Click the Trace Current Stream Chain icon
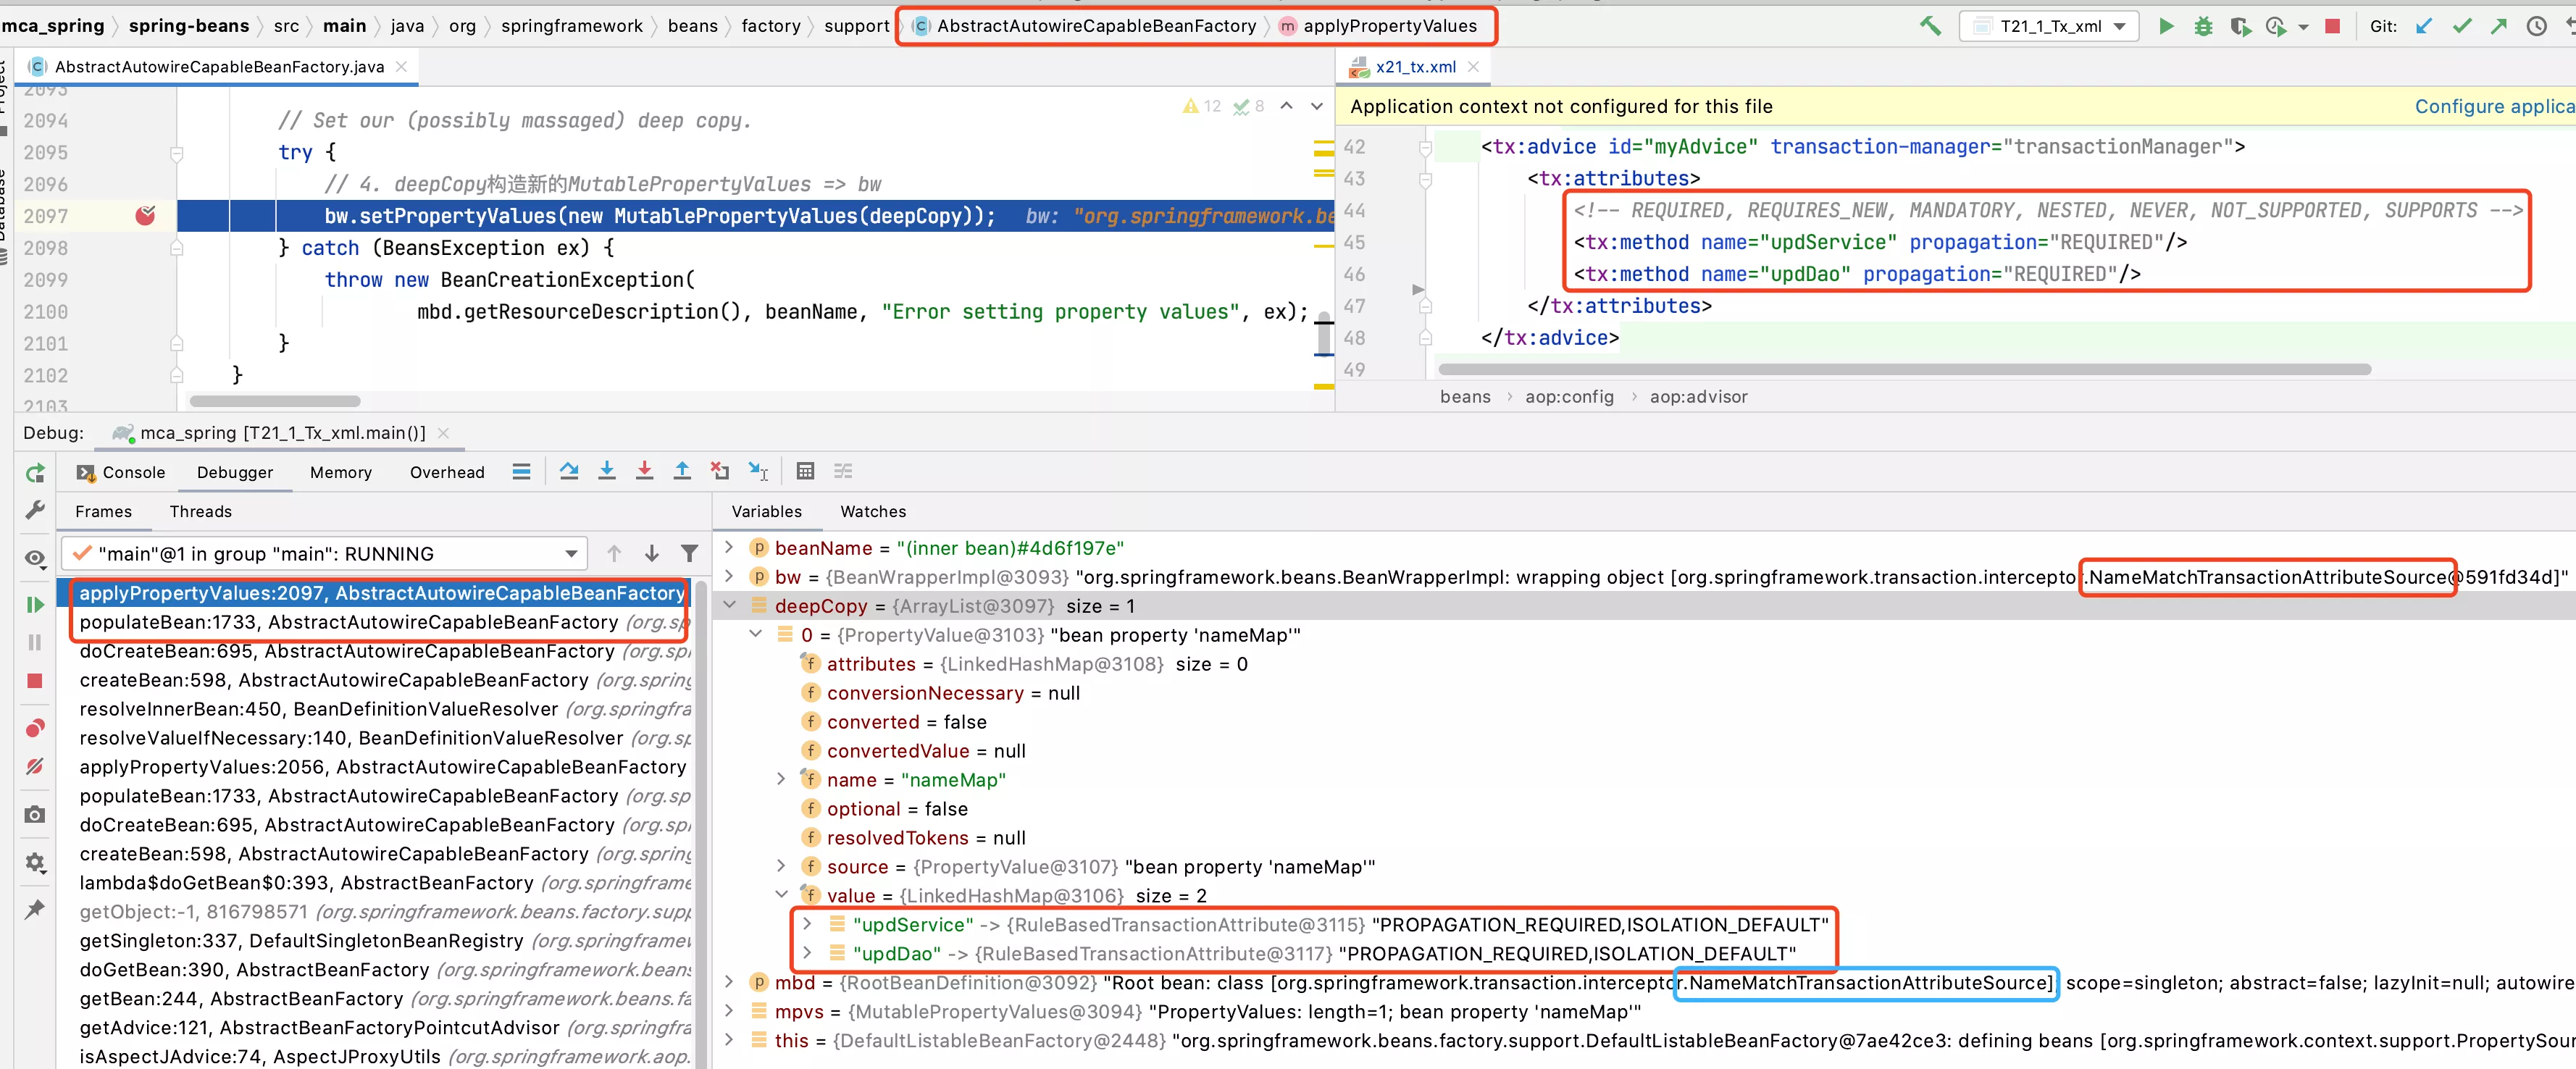The width and height of the screenshot is (2576, 1069). coord(843,471)
